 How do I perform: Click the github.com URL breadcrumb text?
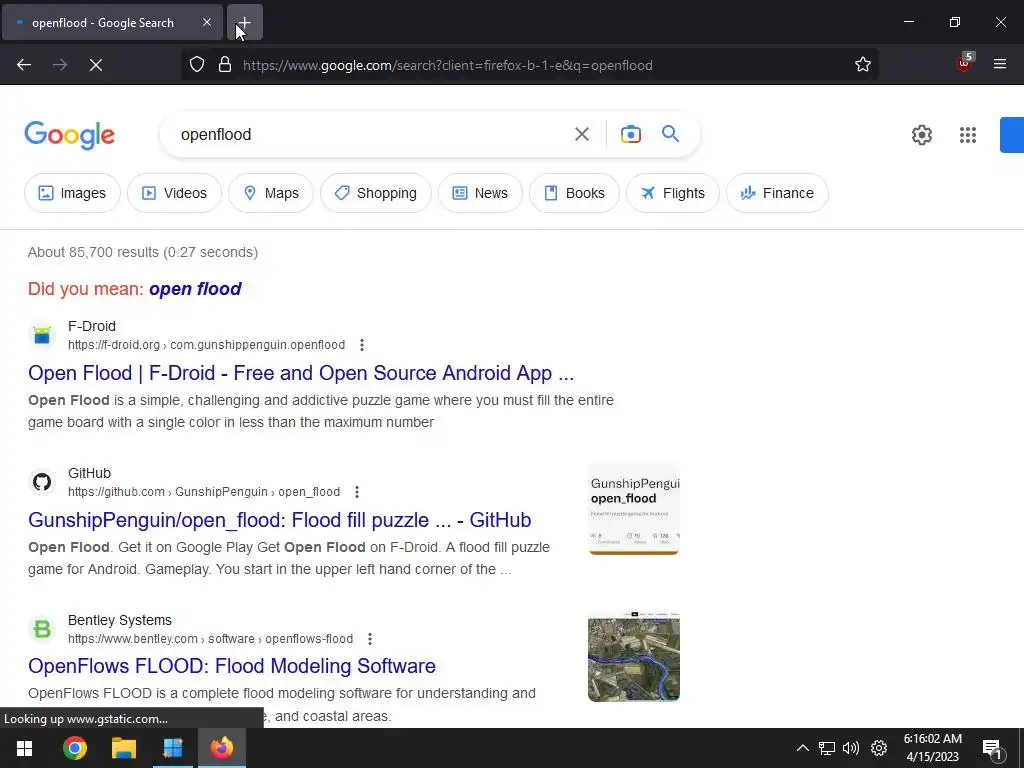click(x=204, y=492)
